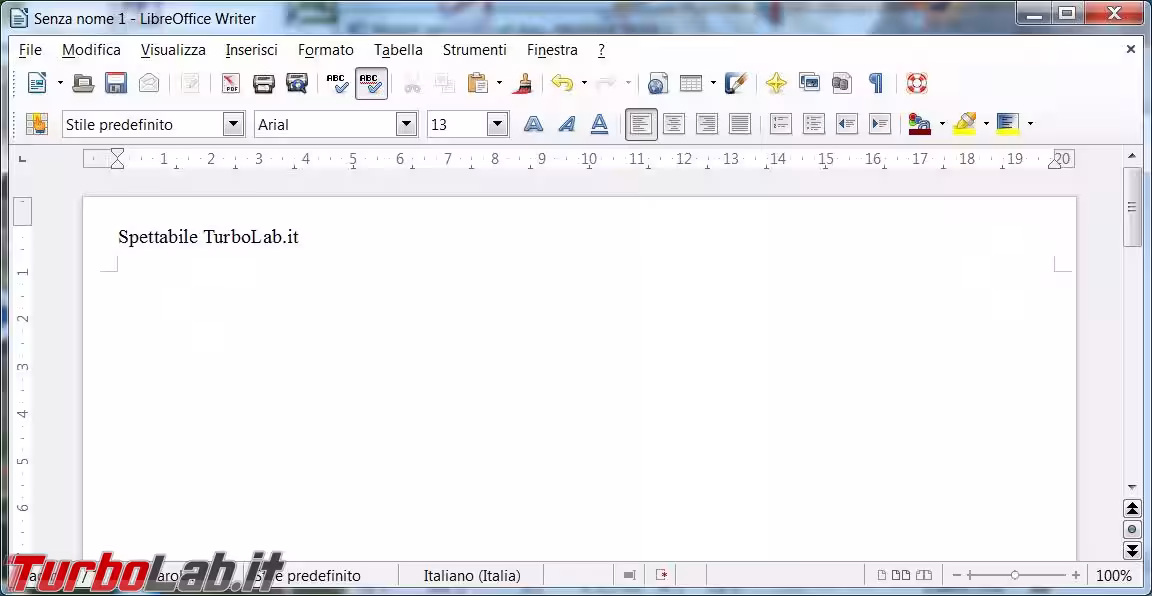Click the Save floppy disk icon
Image resolution: width=1152 pixels, height=596 pixels.
point(116,84)
